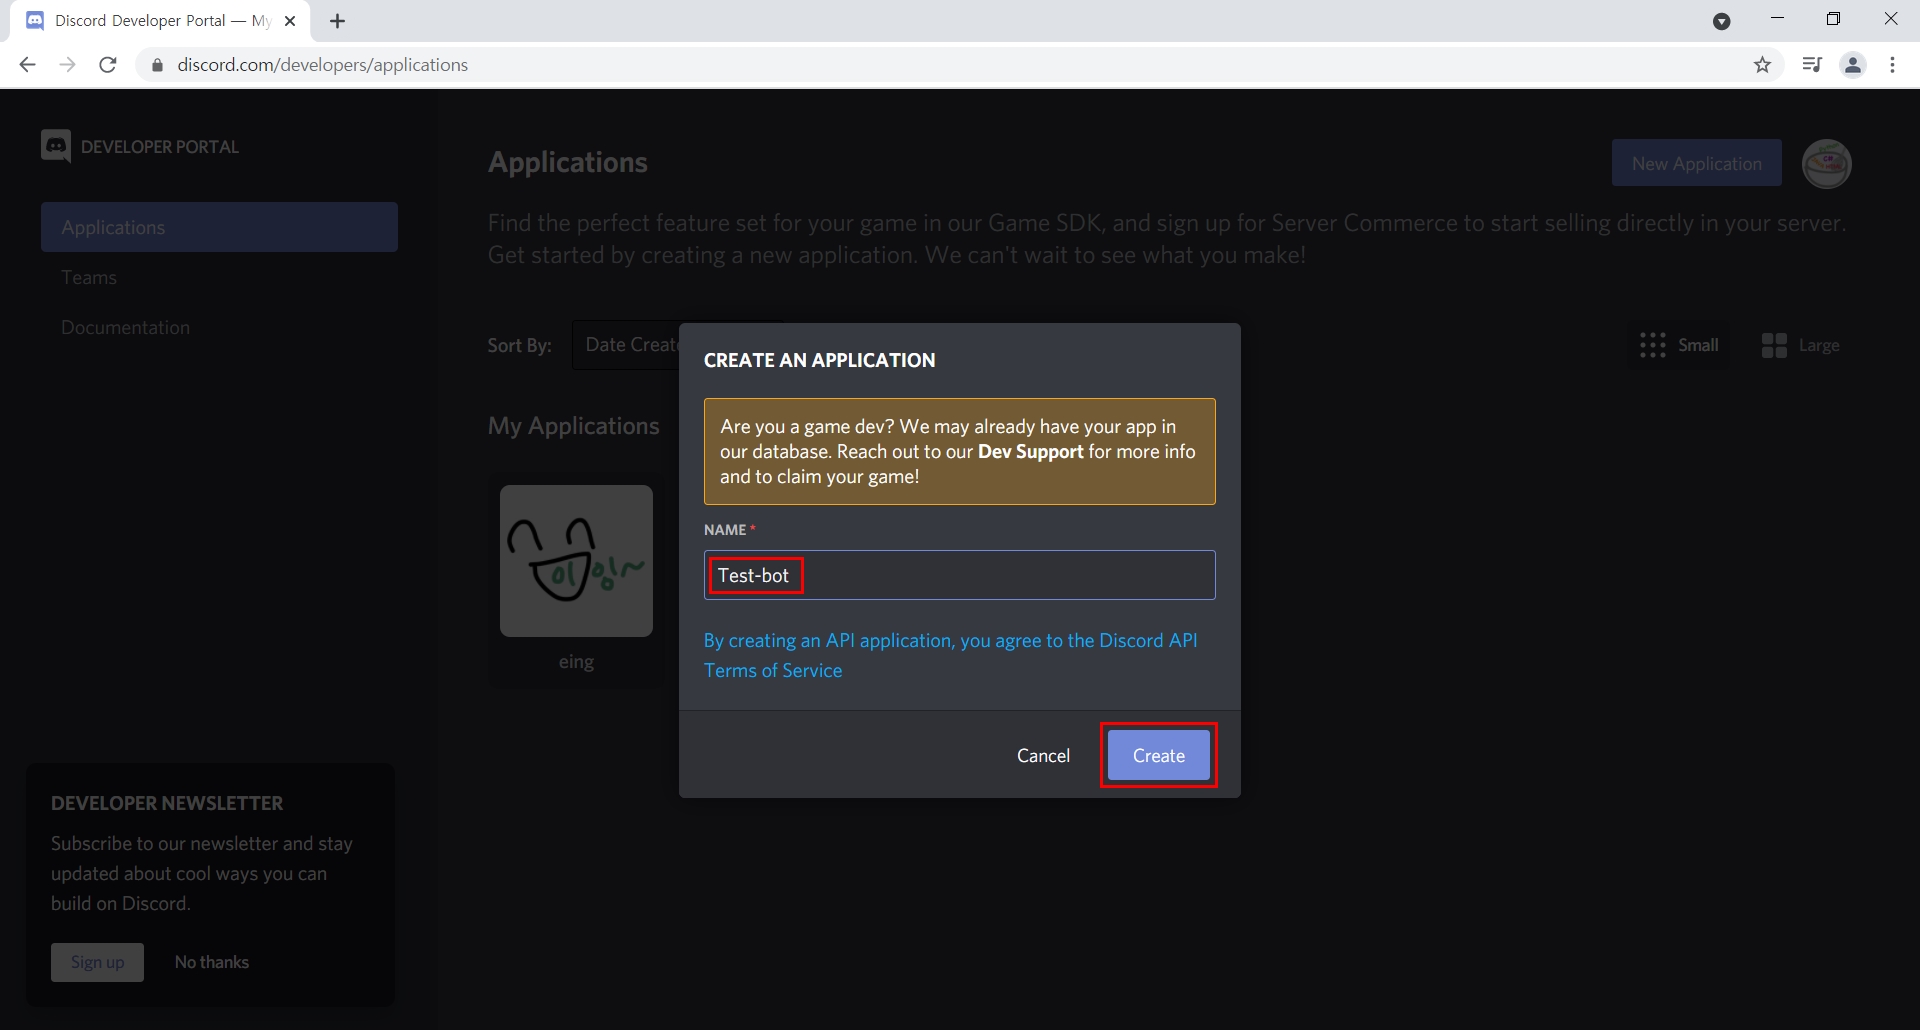Open the media control toolbar icon
1920x1030 pixels.
coord(1812,65)
